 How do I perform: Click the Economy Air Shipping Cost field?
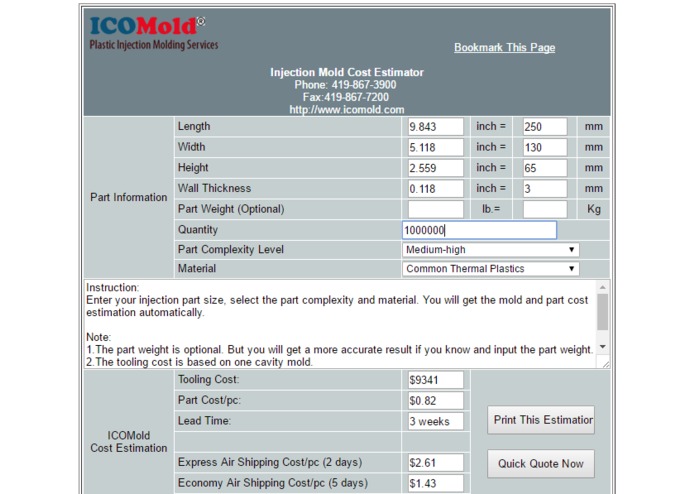click(x=436, y=483)
